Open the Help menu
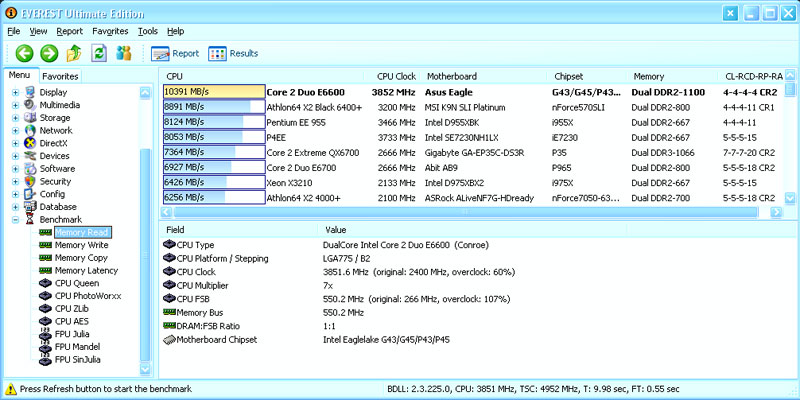 tap(176, 31)
